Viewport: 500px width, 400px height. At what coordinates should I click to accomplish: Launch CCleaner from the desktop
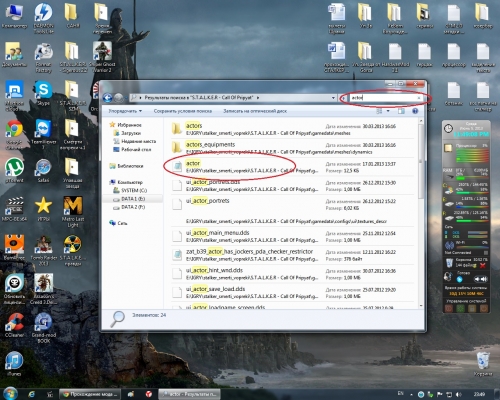pos(14,325)
